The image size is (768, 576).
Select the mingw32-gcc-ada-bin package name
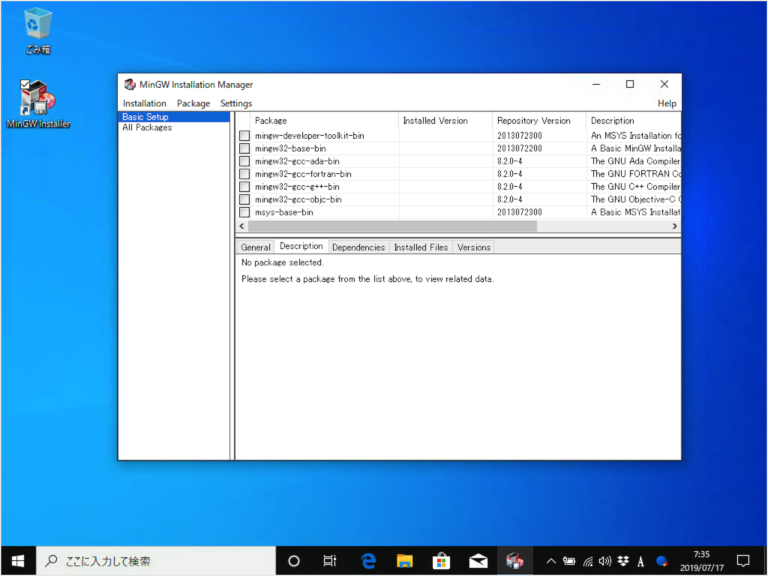coord(297,161)
